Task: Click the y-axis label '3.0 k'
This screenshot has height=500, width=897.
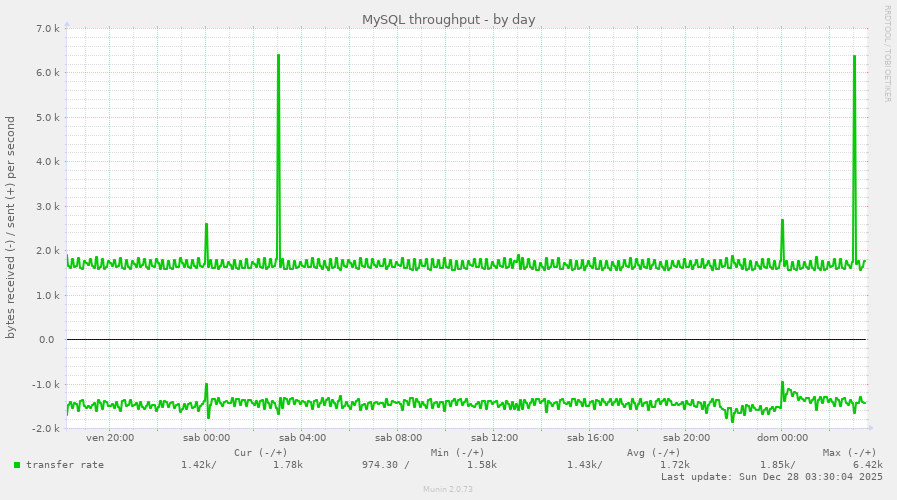Action: pos(48,206)
